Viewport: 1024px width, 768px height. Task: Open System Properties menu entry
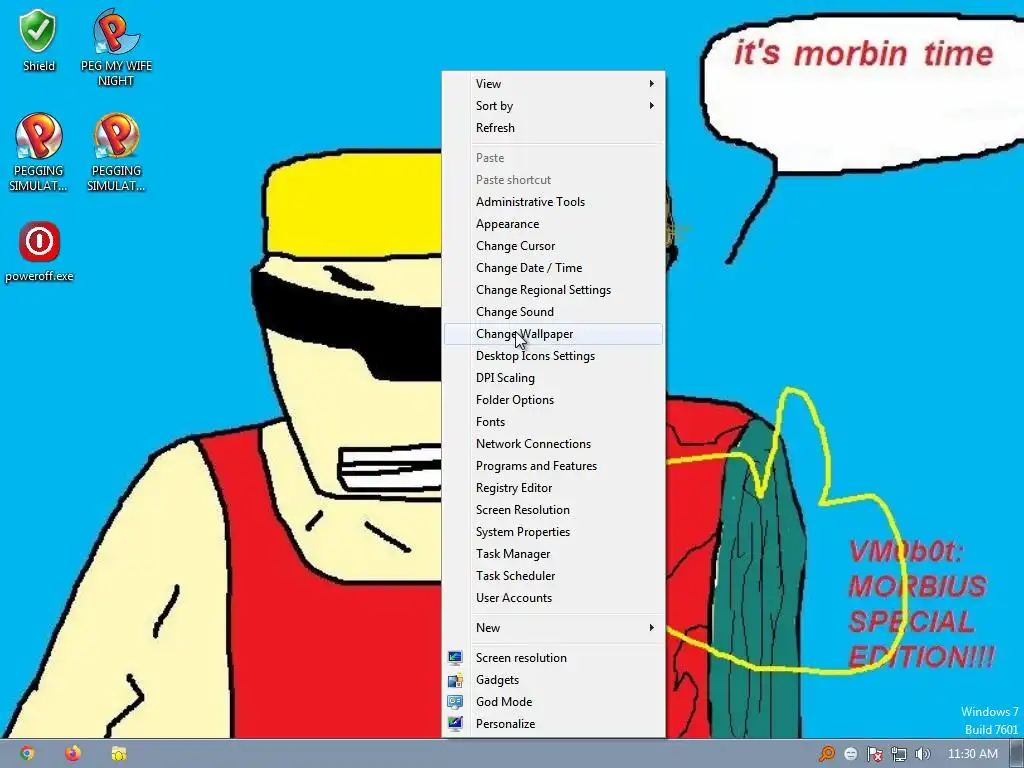coord(554,532)
